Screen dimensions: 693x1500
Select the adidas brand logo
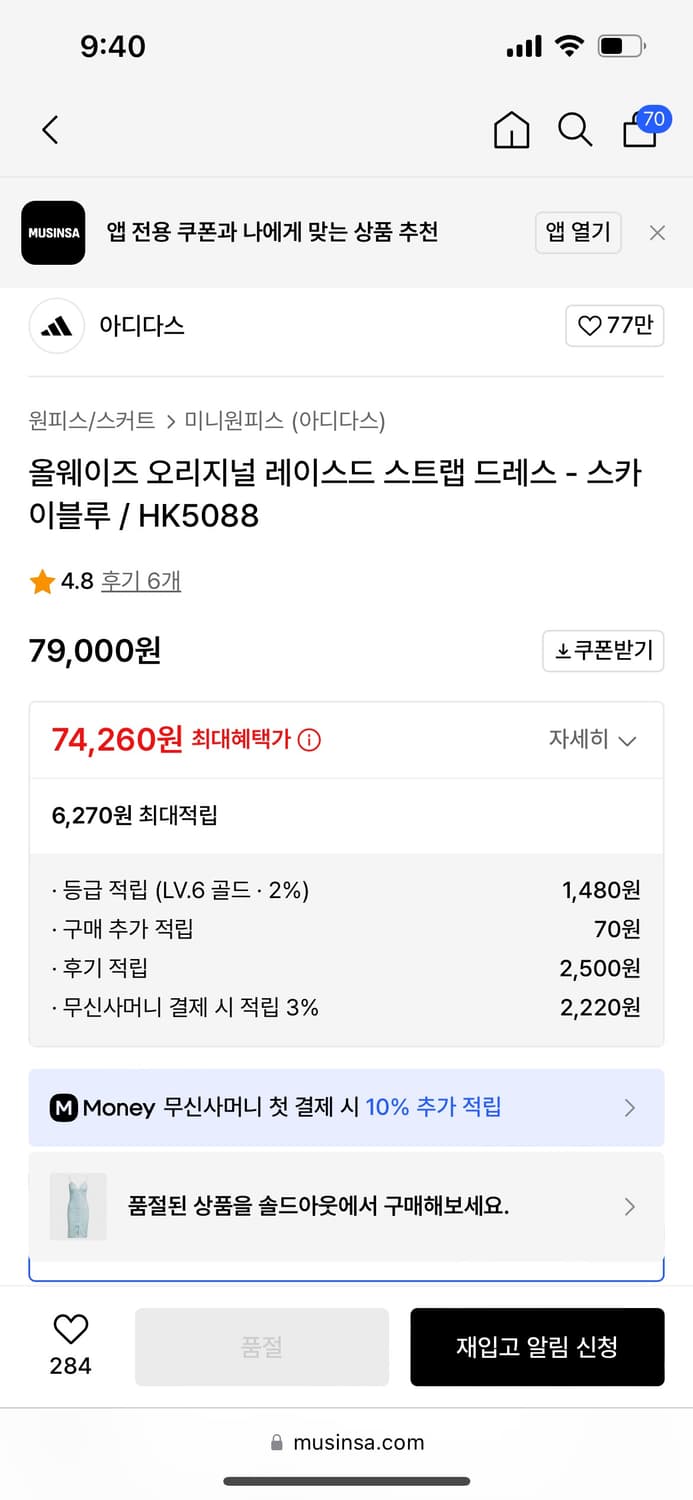click(57, 326)
